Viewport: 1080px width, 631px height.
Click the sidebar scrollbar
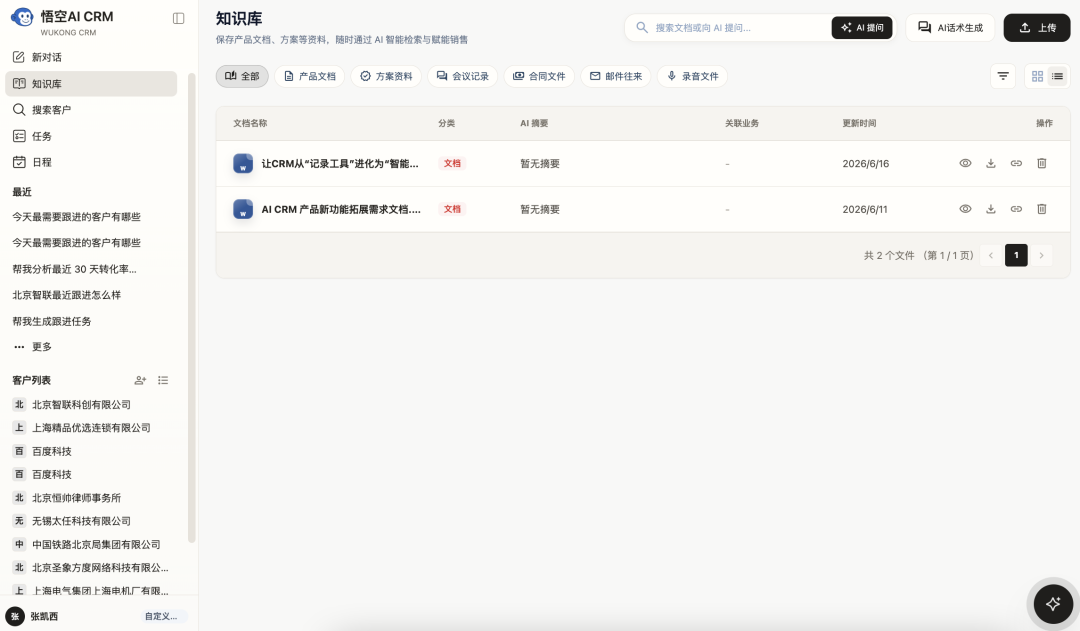click(191, 308)
